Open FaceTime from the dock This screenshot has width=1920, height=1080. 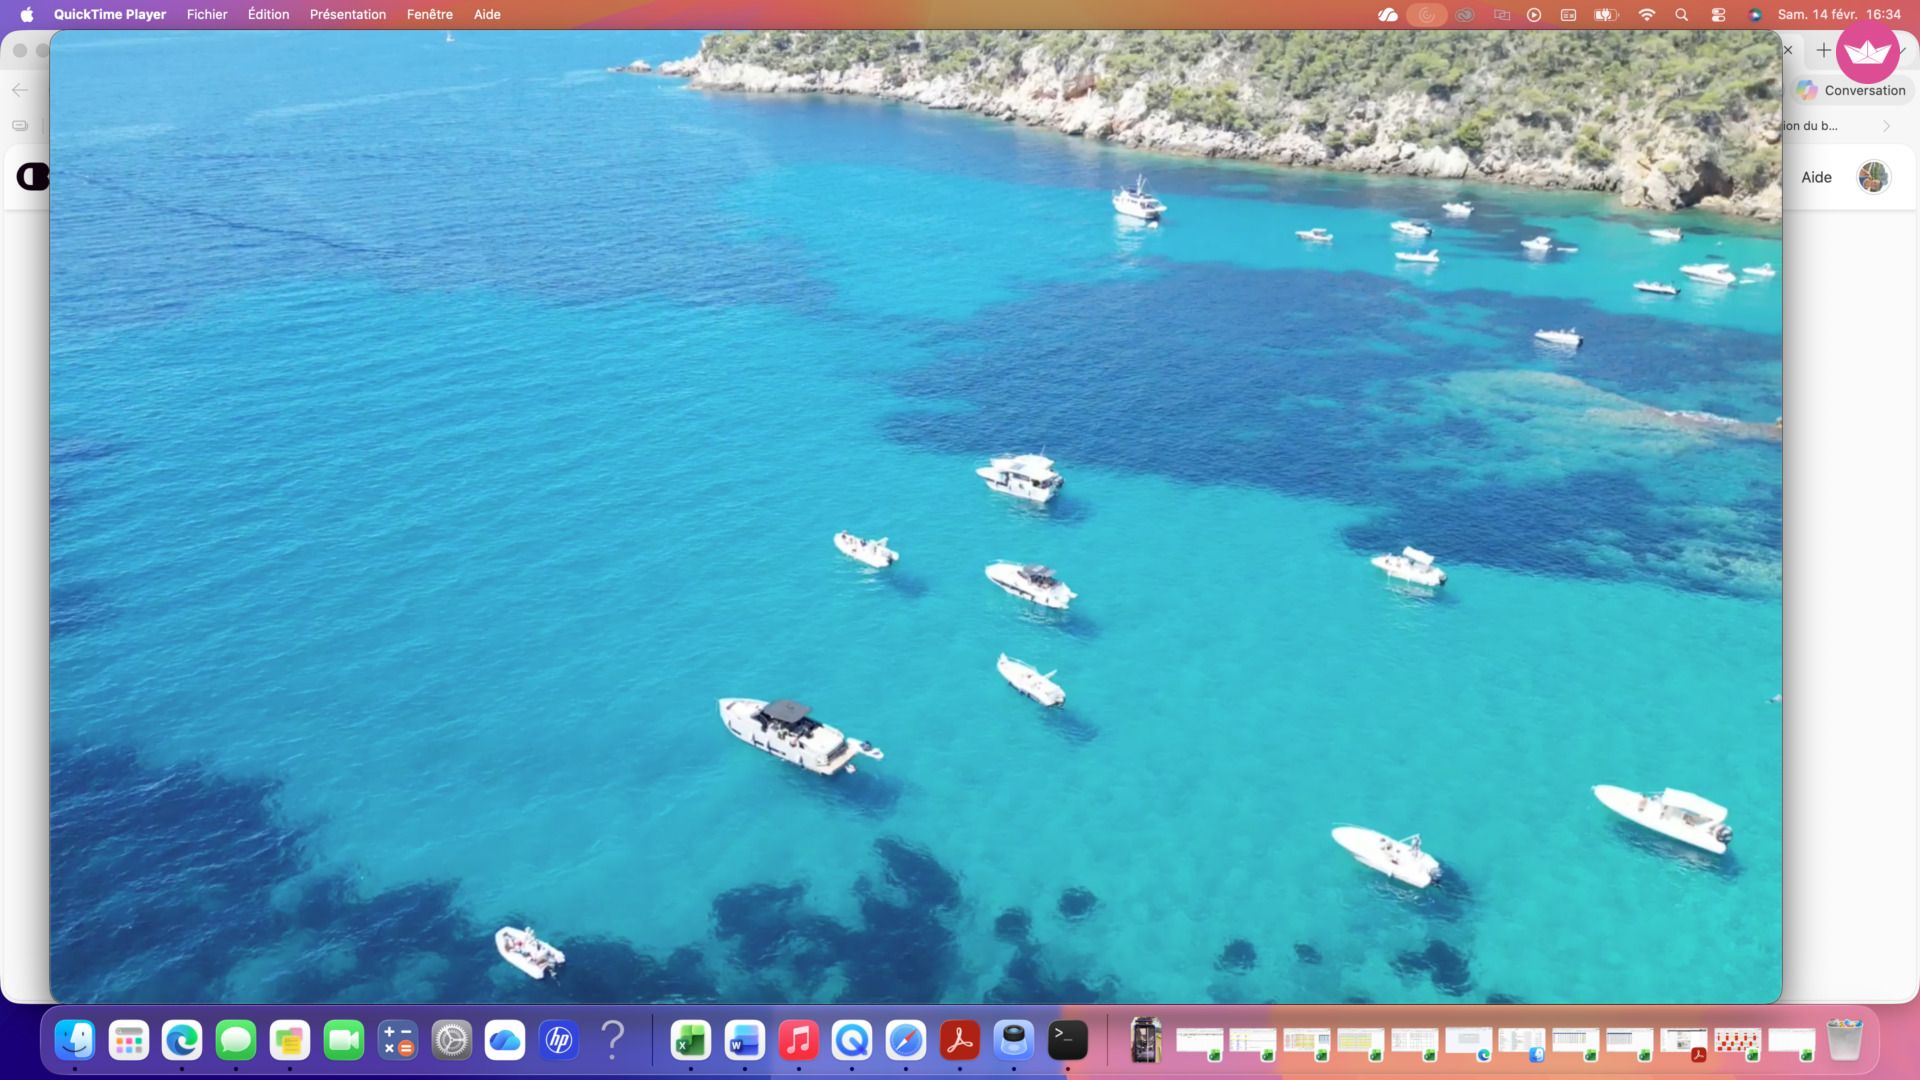tap(344, 1041)
